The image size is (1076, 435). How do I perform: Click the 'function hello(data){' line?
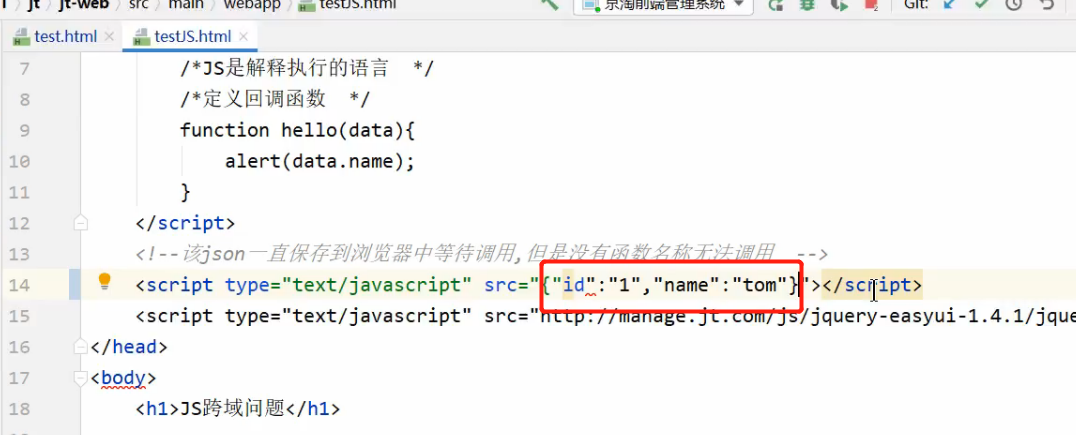pyautogui.click(x=297, y=130)
